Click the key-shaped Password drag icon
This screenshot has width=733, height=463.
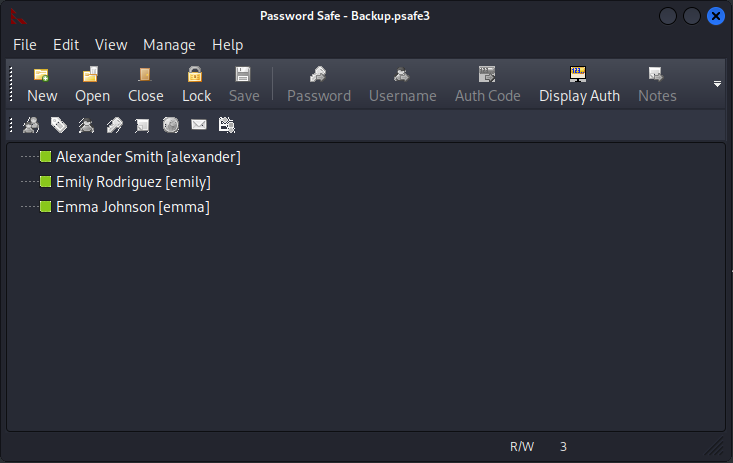click(x=115, y=125)
